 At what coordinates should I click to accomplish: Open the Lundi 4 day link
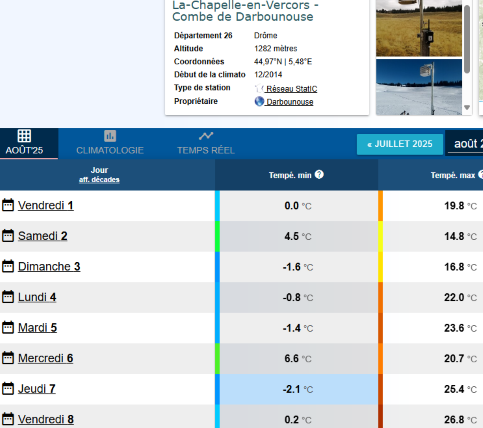pyautogui.click(x=37, y=297)
